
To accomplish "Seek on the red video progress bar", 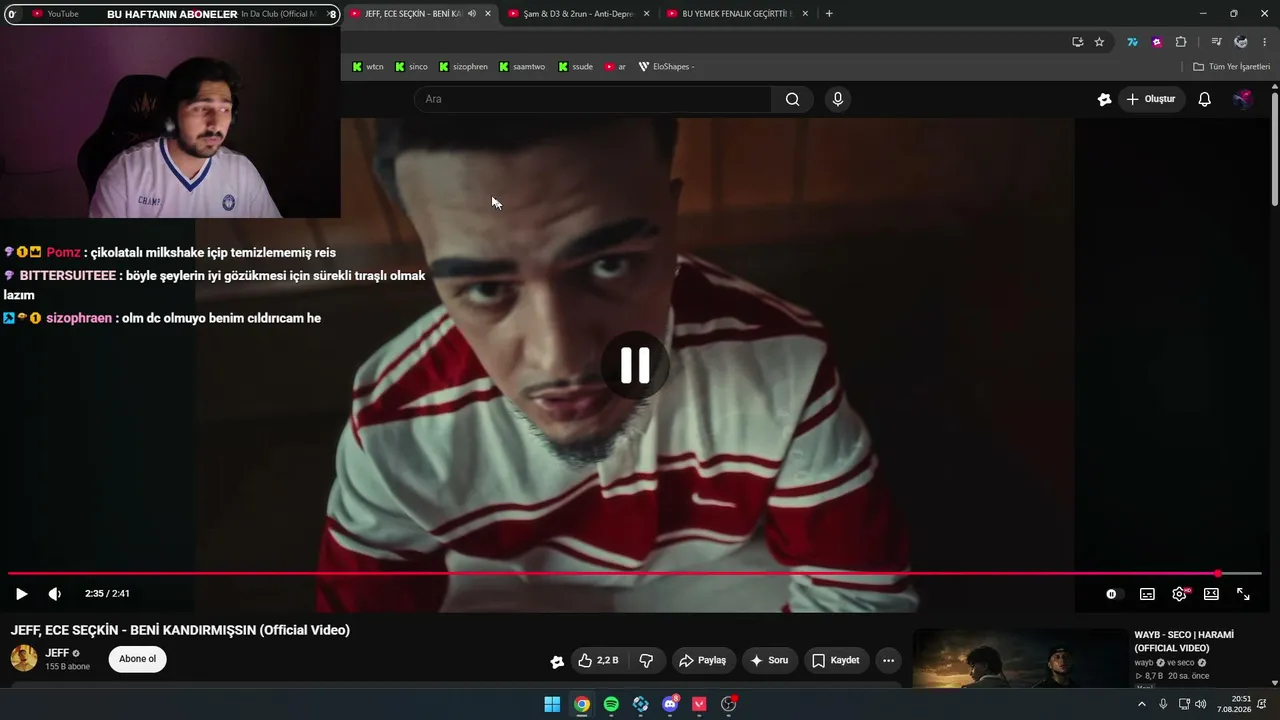I will 634,574.
